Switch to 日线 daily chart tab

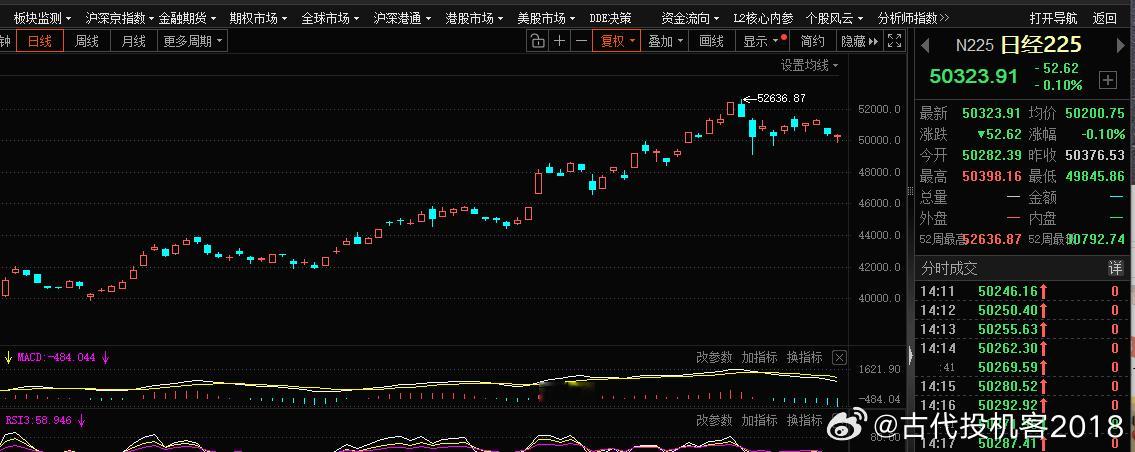40,41
